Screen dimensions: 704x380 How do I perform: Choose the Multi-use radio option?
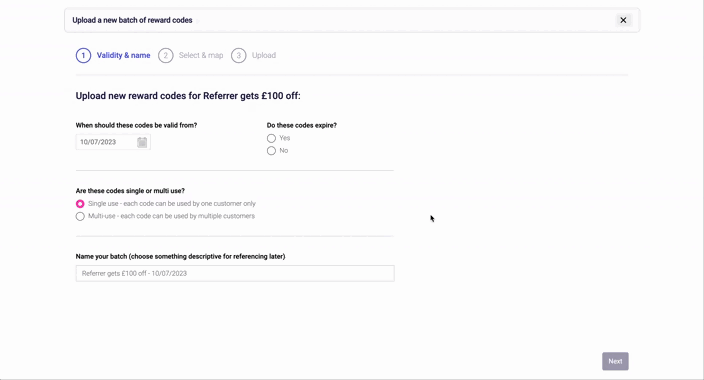tap(80, 217)
